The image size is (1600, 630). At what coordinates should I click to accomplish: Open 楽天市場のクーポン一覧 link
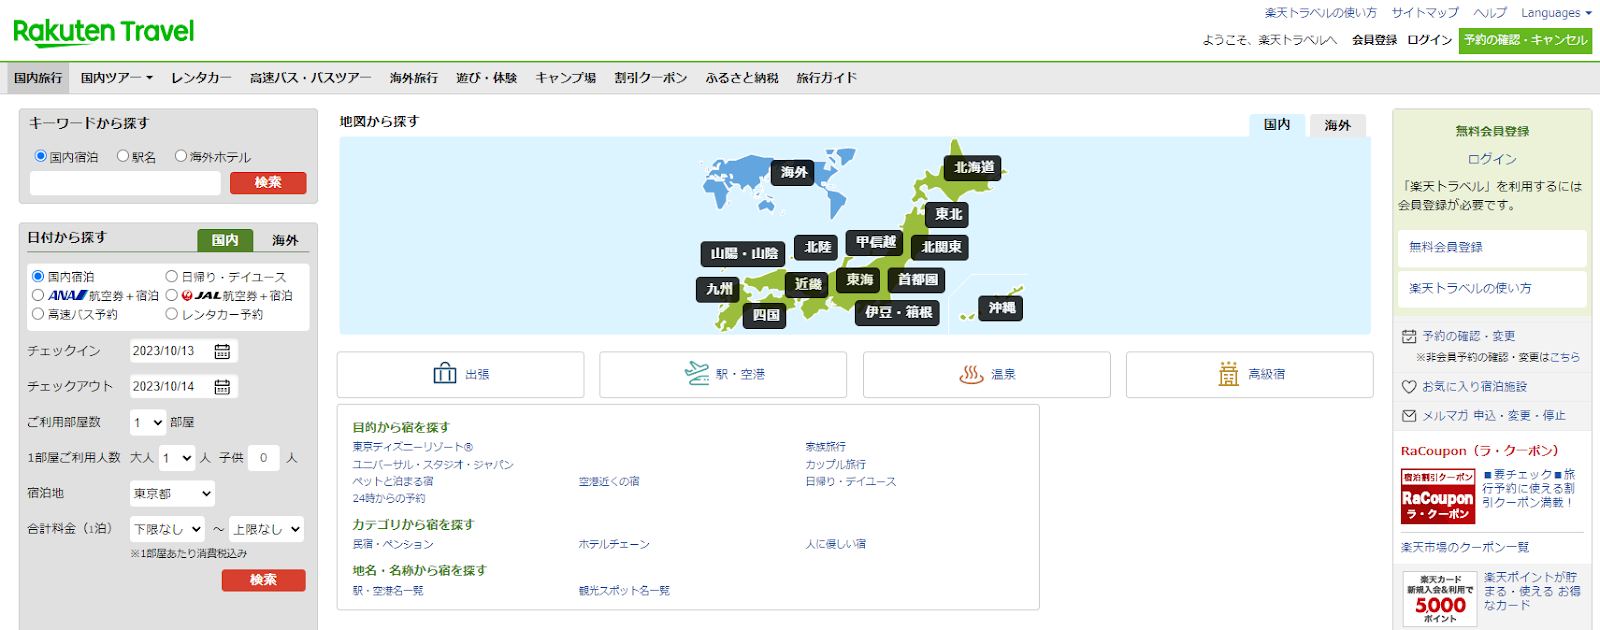click(1465, 547)
